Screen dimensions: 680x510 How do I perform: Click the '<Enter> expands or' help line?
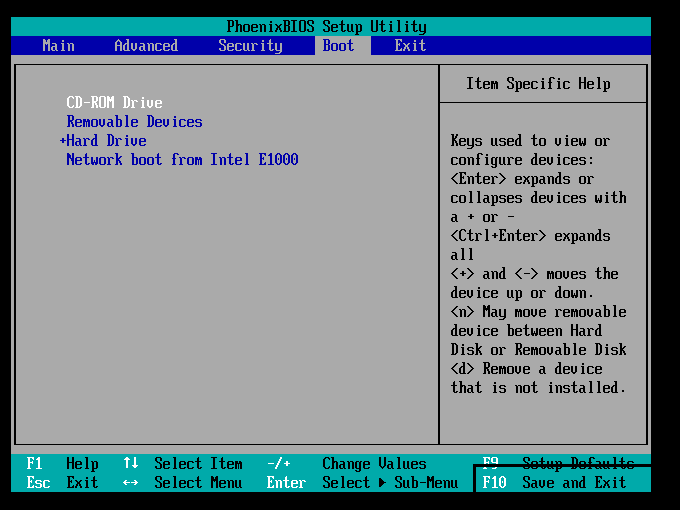pyautogui.click(x=522, y=179)
